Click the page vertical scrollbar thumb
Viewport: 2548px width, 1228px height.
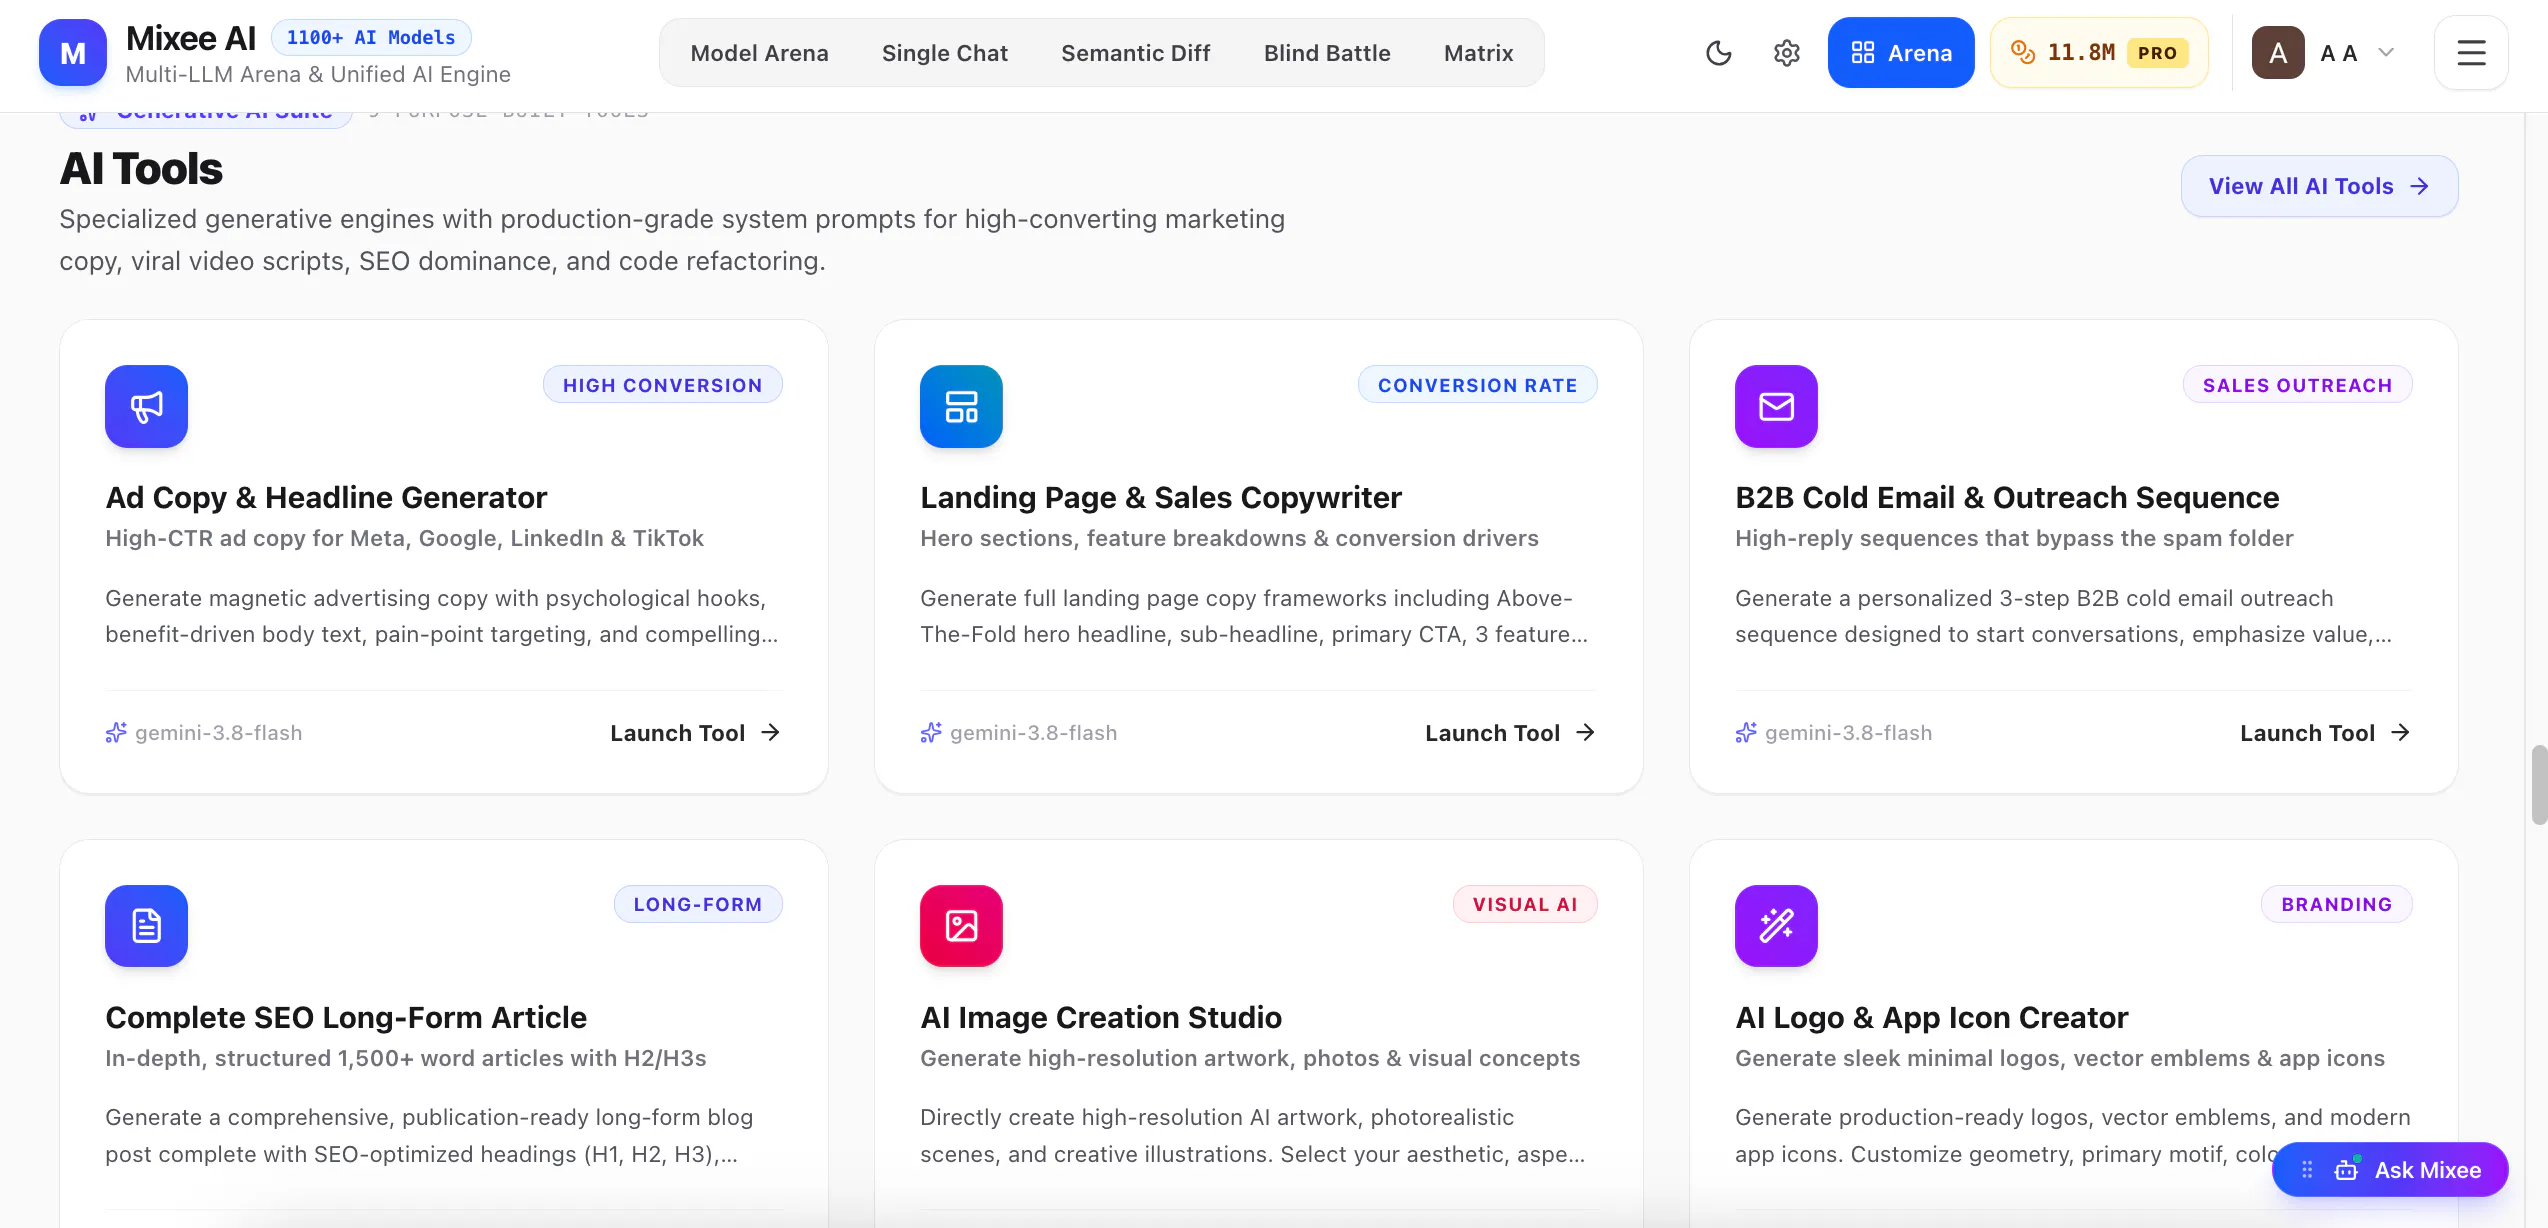2539,784
